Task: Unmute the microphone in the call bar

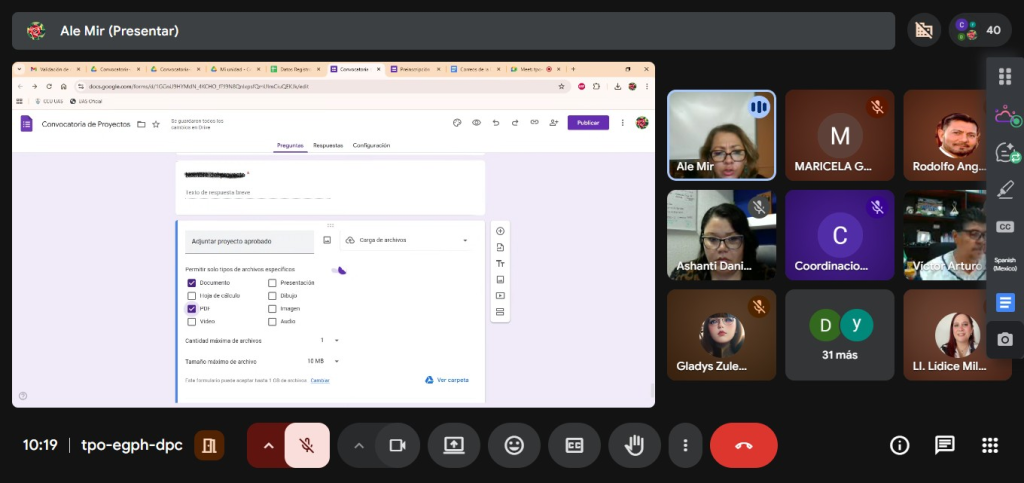Action: pyautogui.click(x=307, y=446)
